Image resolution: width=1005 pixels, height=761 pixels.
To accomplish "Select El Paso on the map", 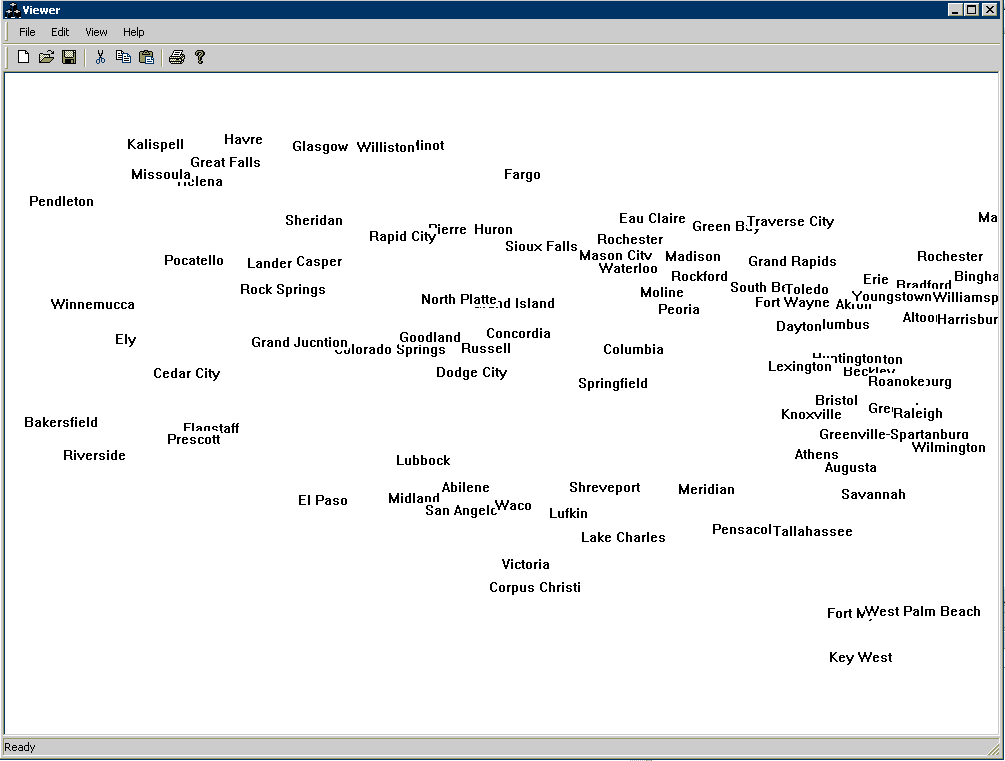I will coord(322,500).
